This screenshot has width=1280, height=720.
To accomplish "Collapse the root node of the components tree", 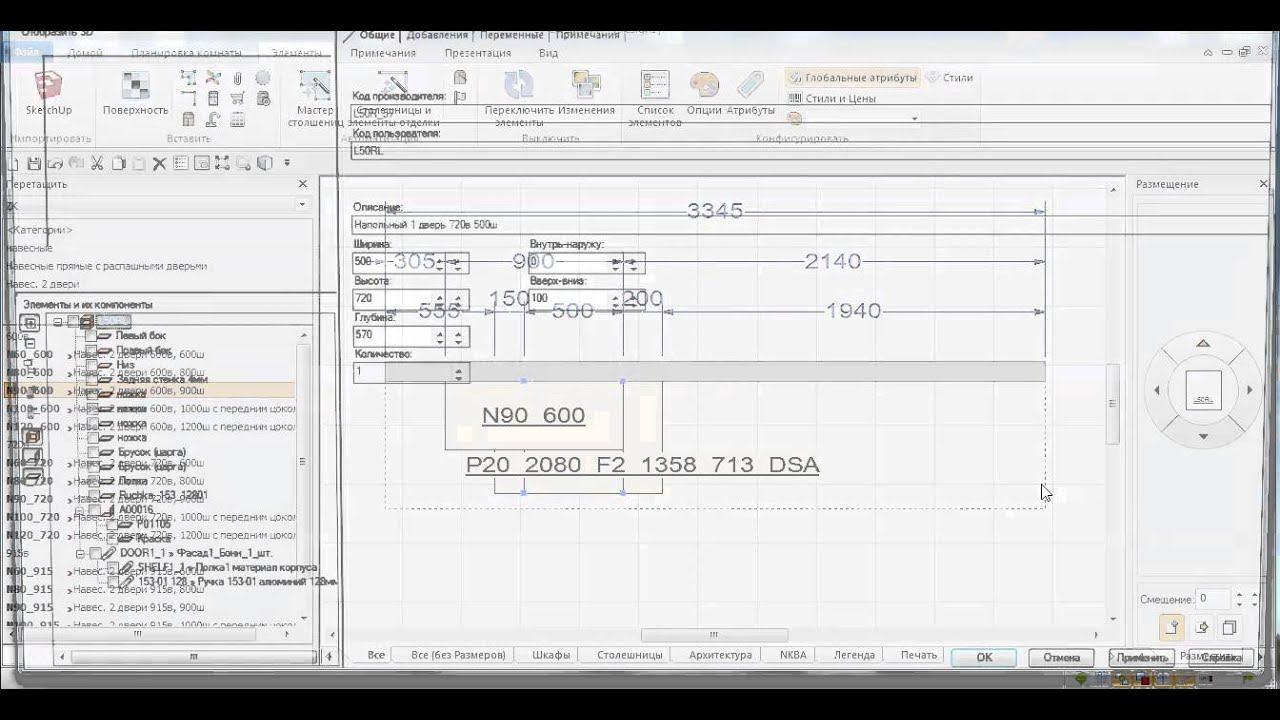I will (x=57, y=322).
